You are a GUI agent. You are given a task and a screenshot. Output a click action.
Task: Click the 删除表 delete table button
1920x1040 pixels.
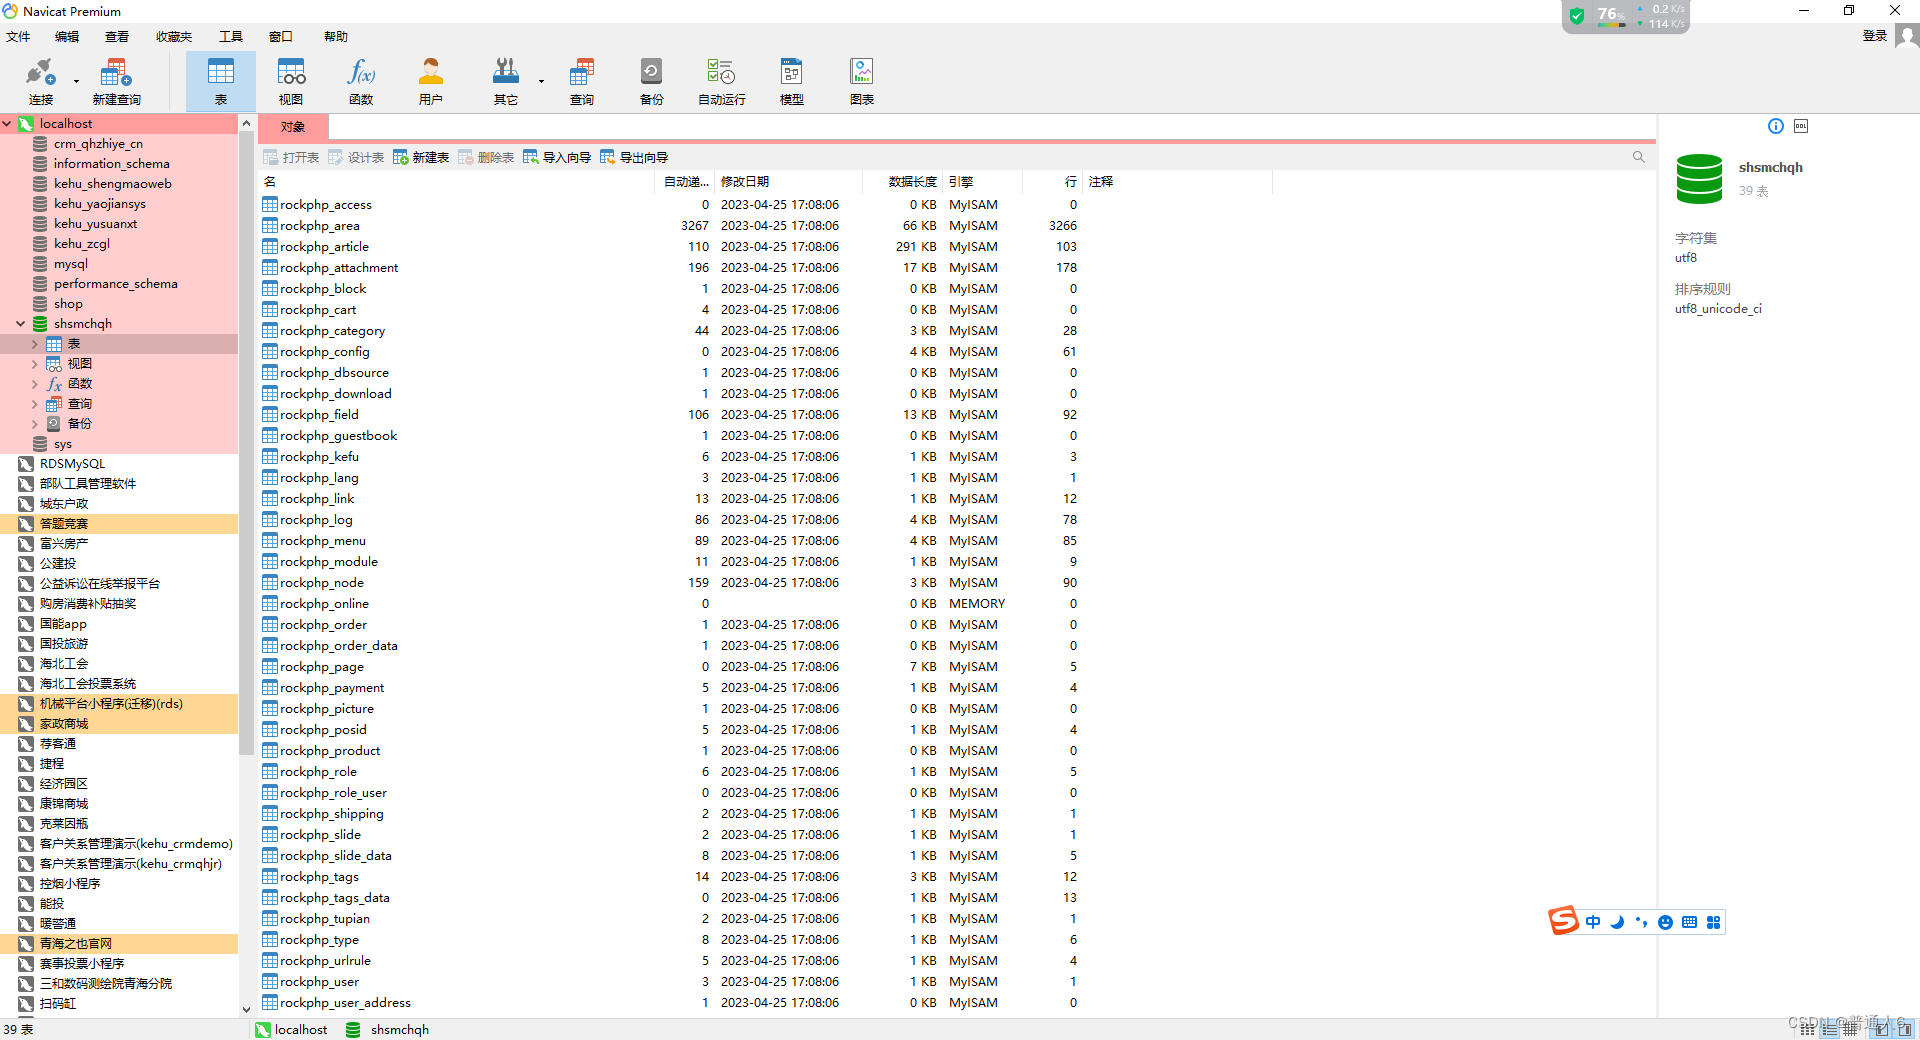(486, 157)
